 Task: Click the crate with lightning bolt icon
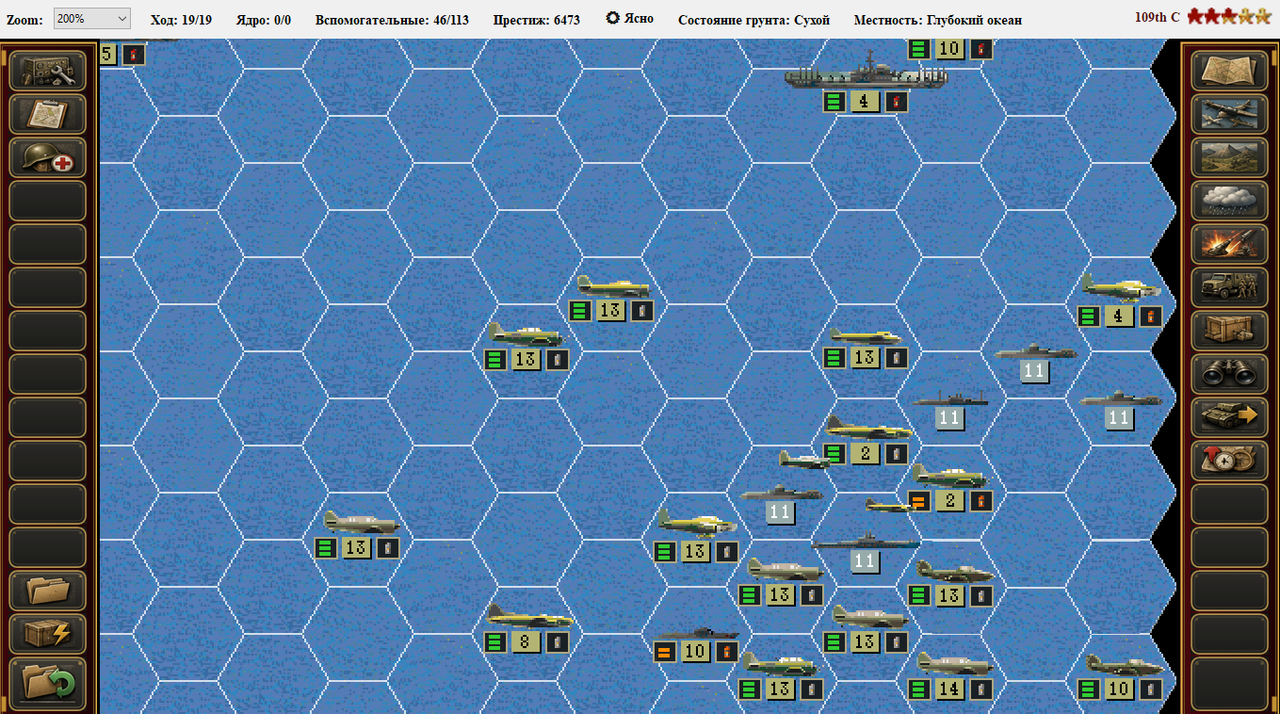[x=48, y=634]
